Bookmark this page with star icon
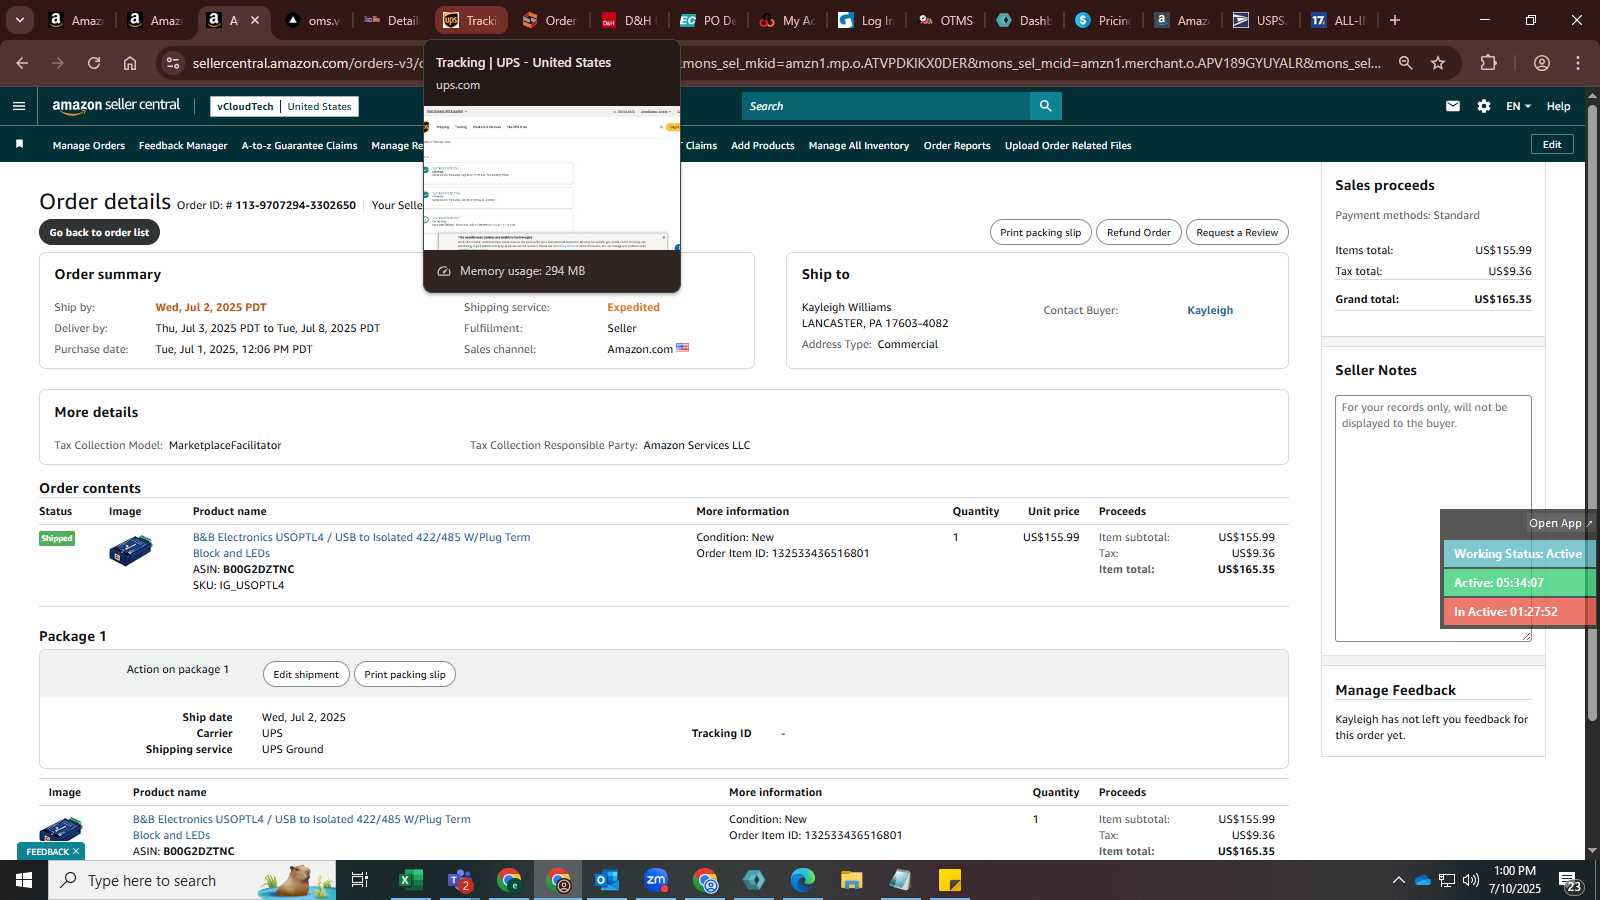Viewport: 1600px width, 900px height. (x=1438, y=63)
